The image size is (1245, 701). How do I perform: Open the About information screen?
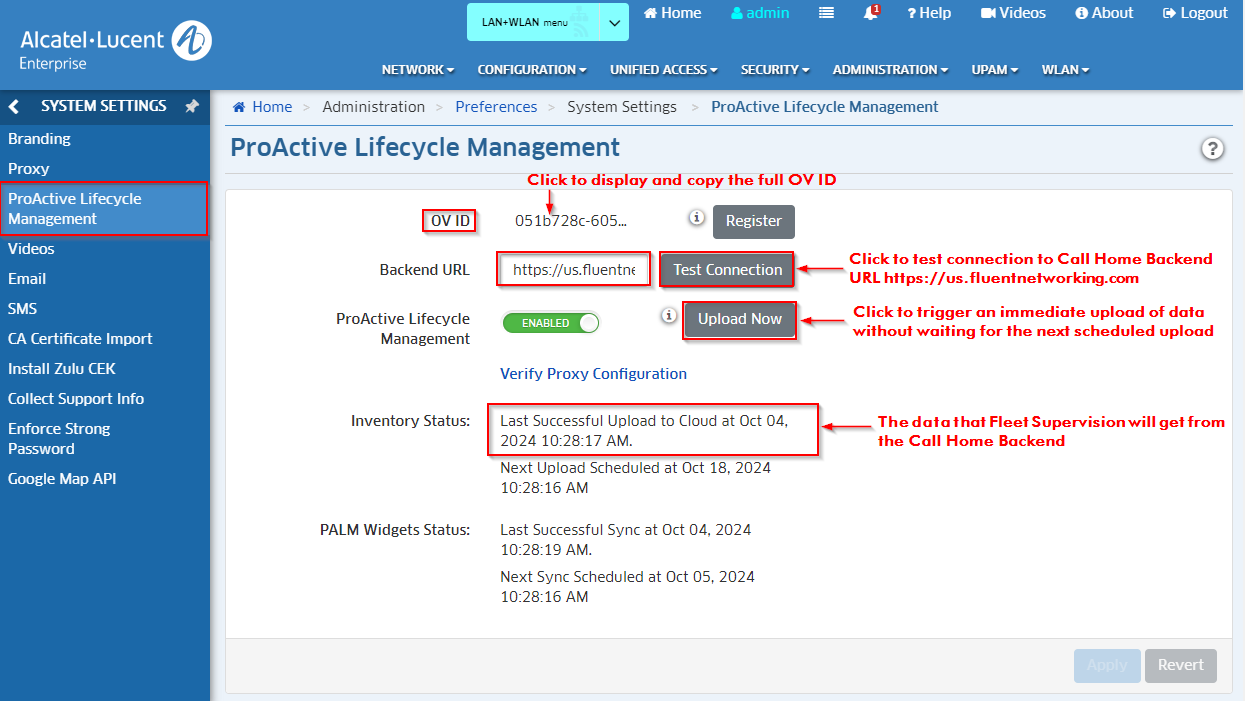coord(1103,13)
